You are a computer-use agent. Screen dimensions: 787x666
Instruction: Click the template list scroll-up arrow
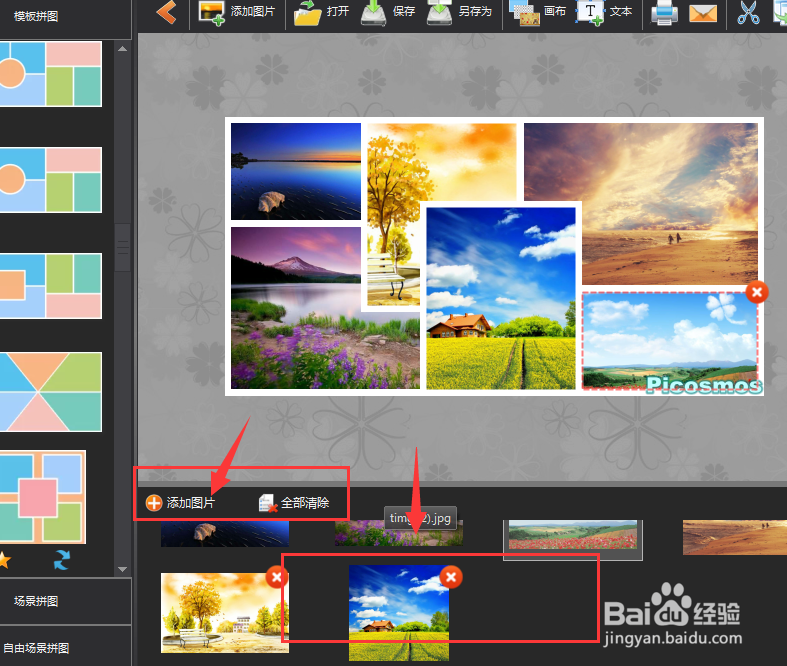122,49
